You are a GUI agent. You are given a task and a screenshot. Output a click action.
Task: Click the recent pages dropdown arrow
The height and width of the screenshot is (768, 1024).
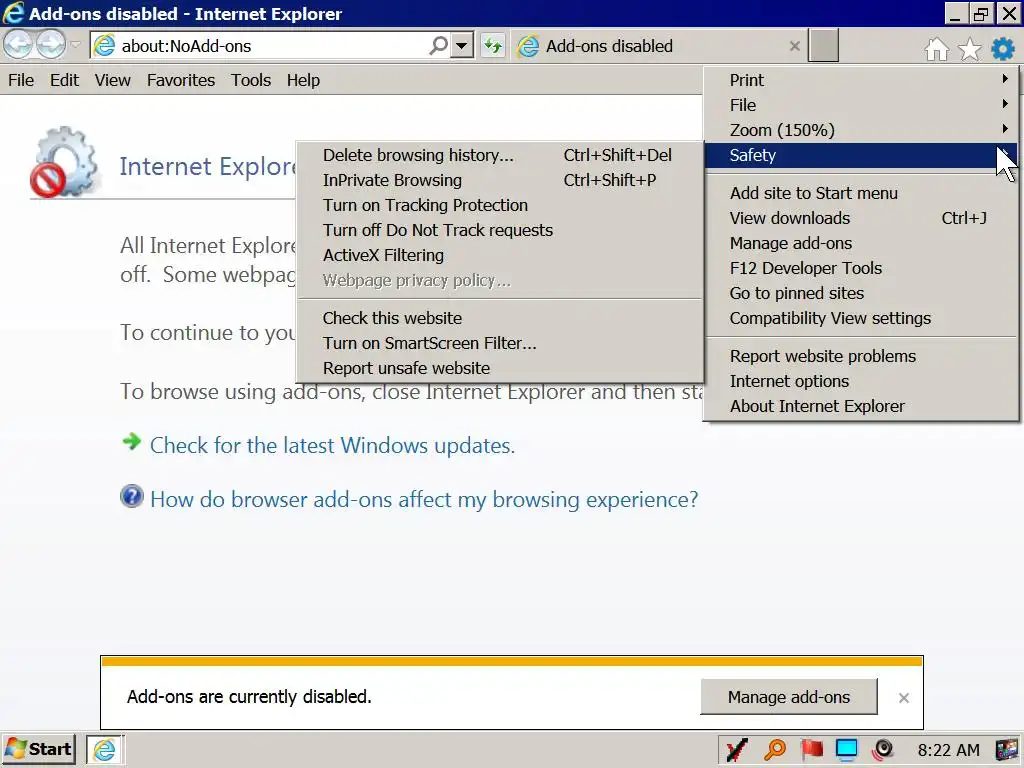(76, 45)
